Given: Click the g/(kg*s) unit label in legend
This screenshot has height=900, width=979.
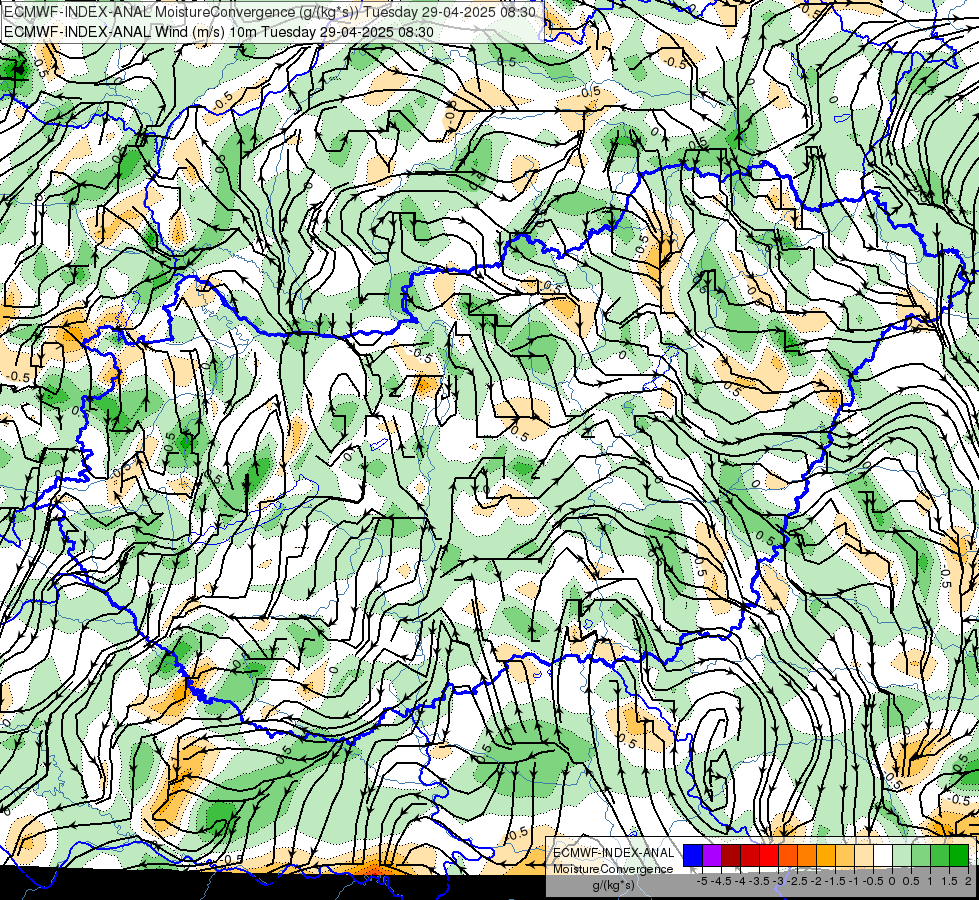Looking at the screenshot, I should (x=614, y=886).
